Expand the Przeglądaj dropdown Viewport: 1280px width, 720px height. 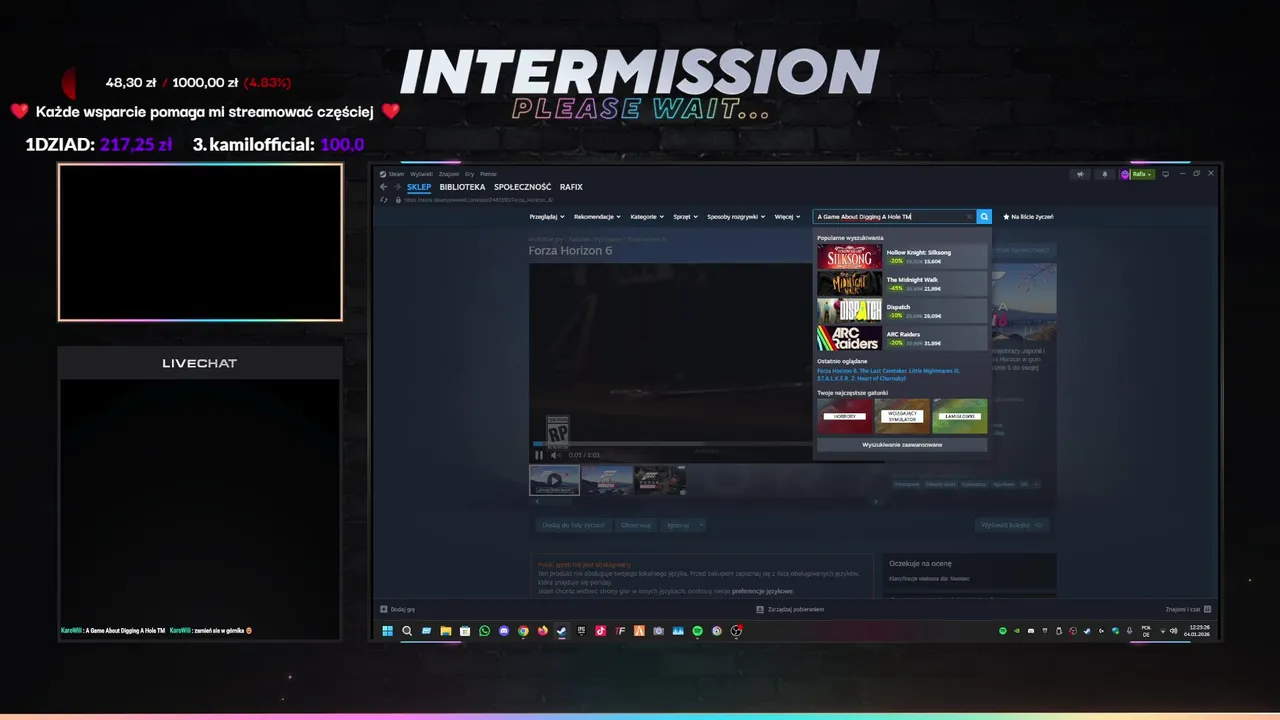coord(547,216)
